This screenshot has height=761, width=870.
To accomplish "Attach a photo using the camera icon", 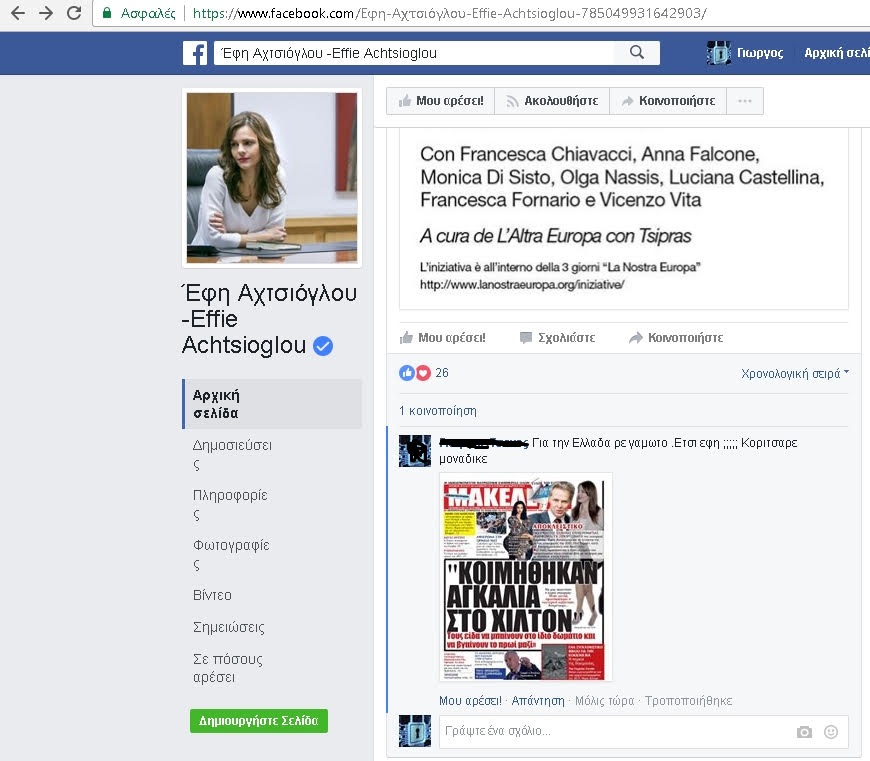I will (x=804, y=732).
